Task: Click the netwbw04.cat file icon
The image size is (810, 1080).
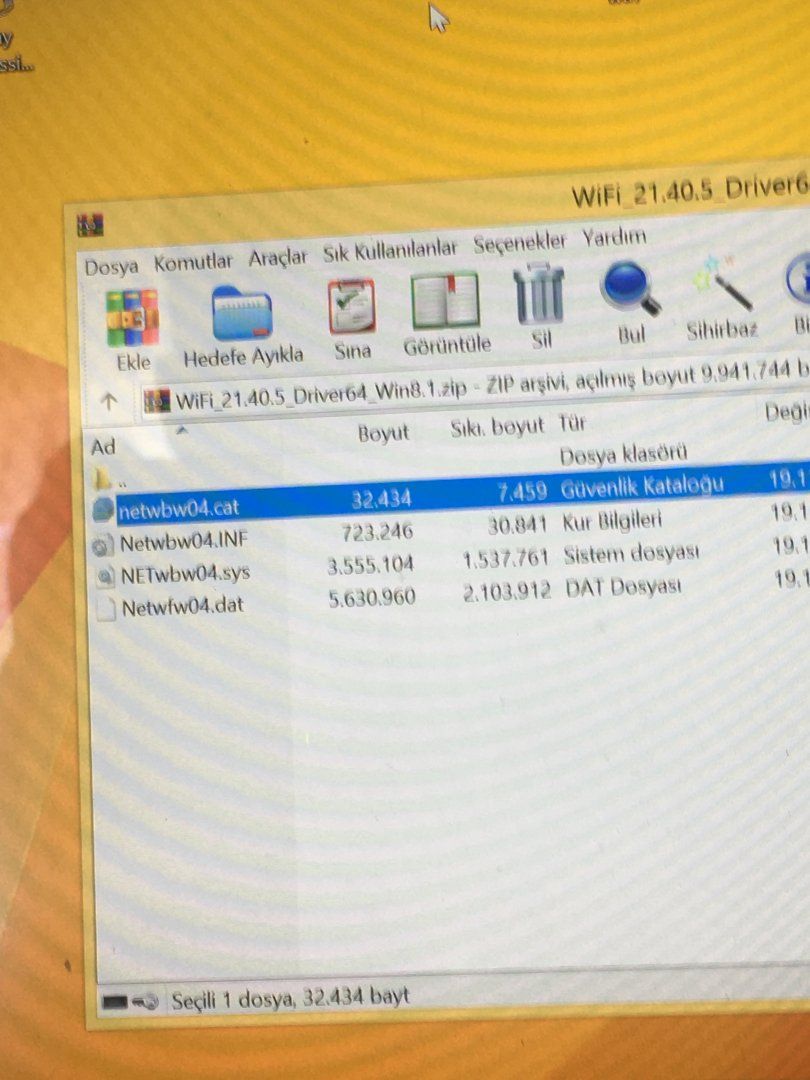Action: [x=103, y=510]
